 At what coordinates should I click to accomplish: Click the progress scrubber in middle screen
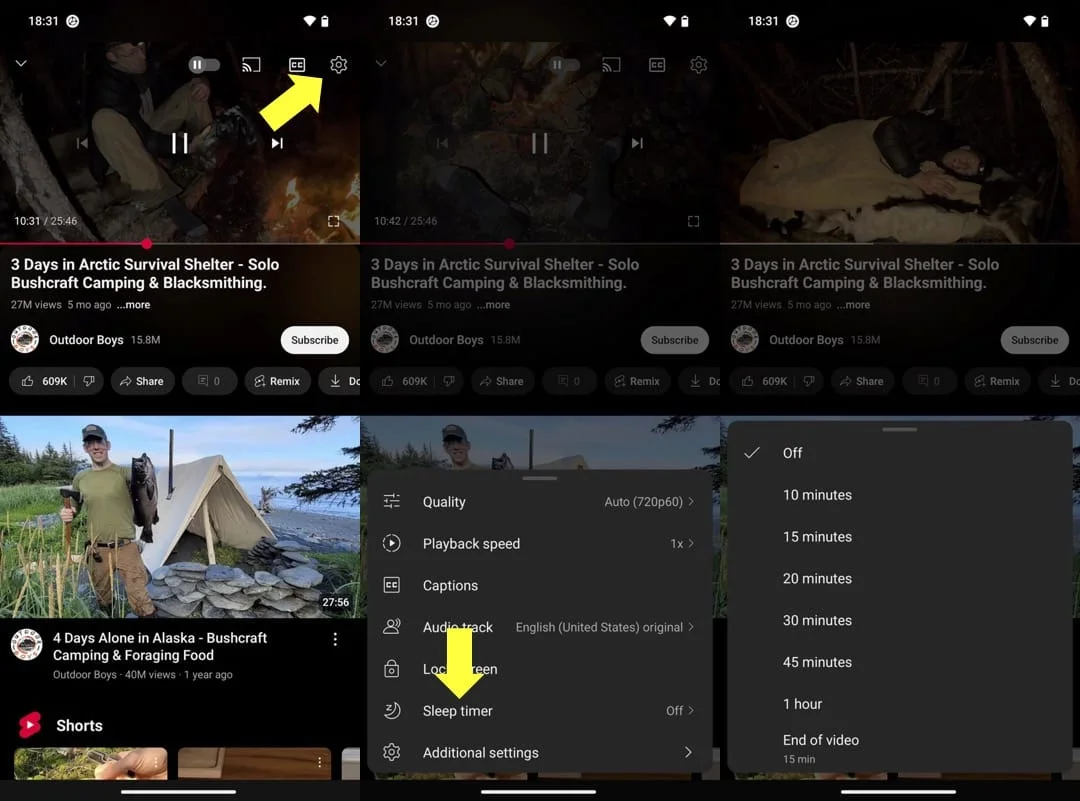click(509, 244)
